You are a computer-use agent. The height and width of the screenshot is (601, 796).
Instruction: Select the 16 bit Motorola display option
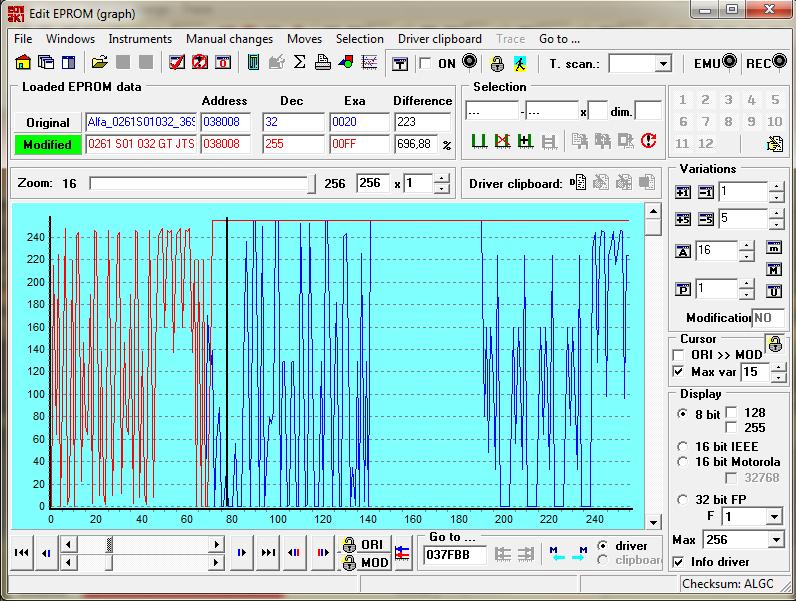pos(683,462)
